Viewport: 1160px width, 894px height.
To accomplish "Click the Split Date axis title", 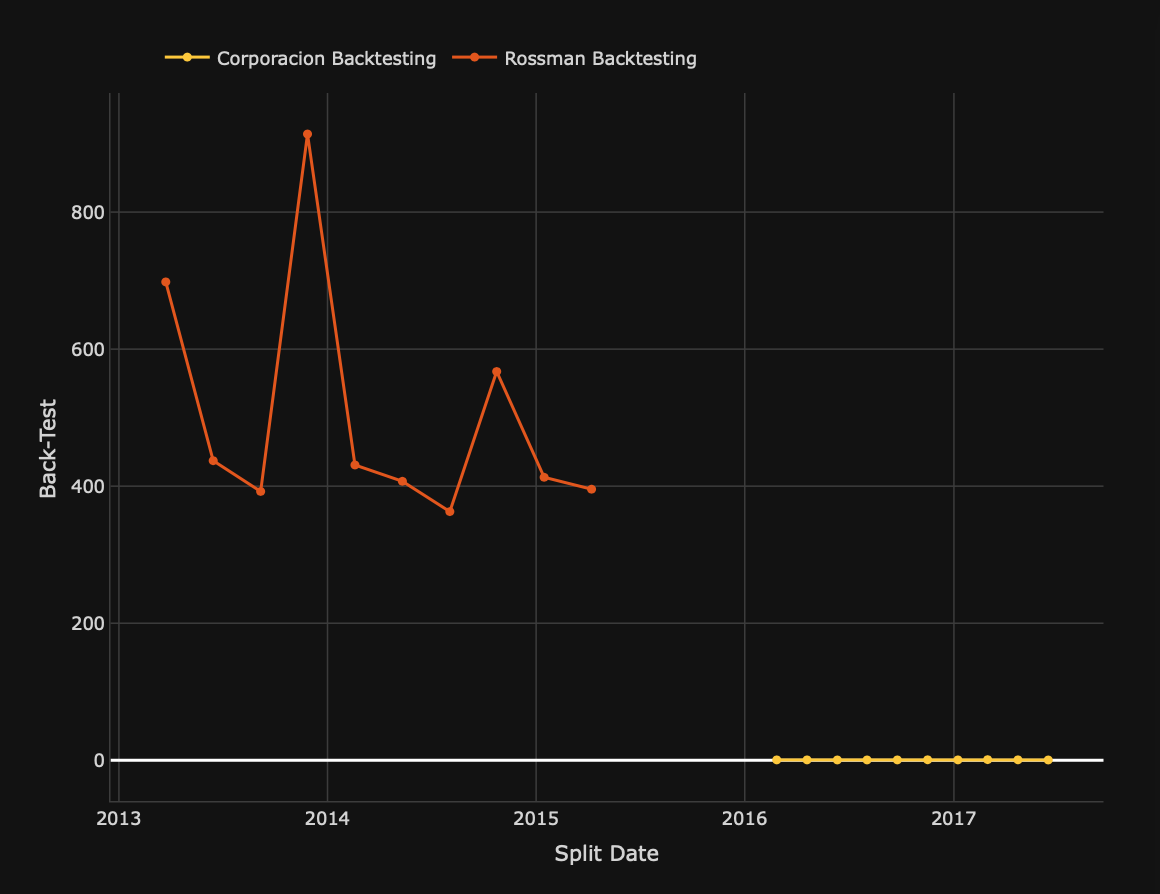I will pyautogui.click(x=606, y=854).
